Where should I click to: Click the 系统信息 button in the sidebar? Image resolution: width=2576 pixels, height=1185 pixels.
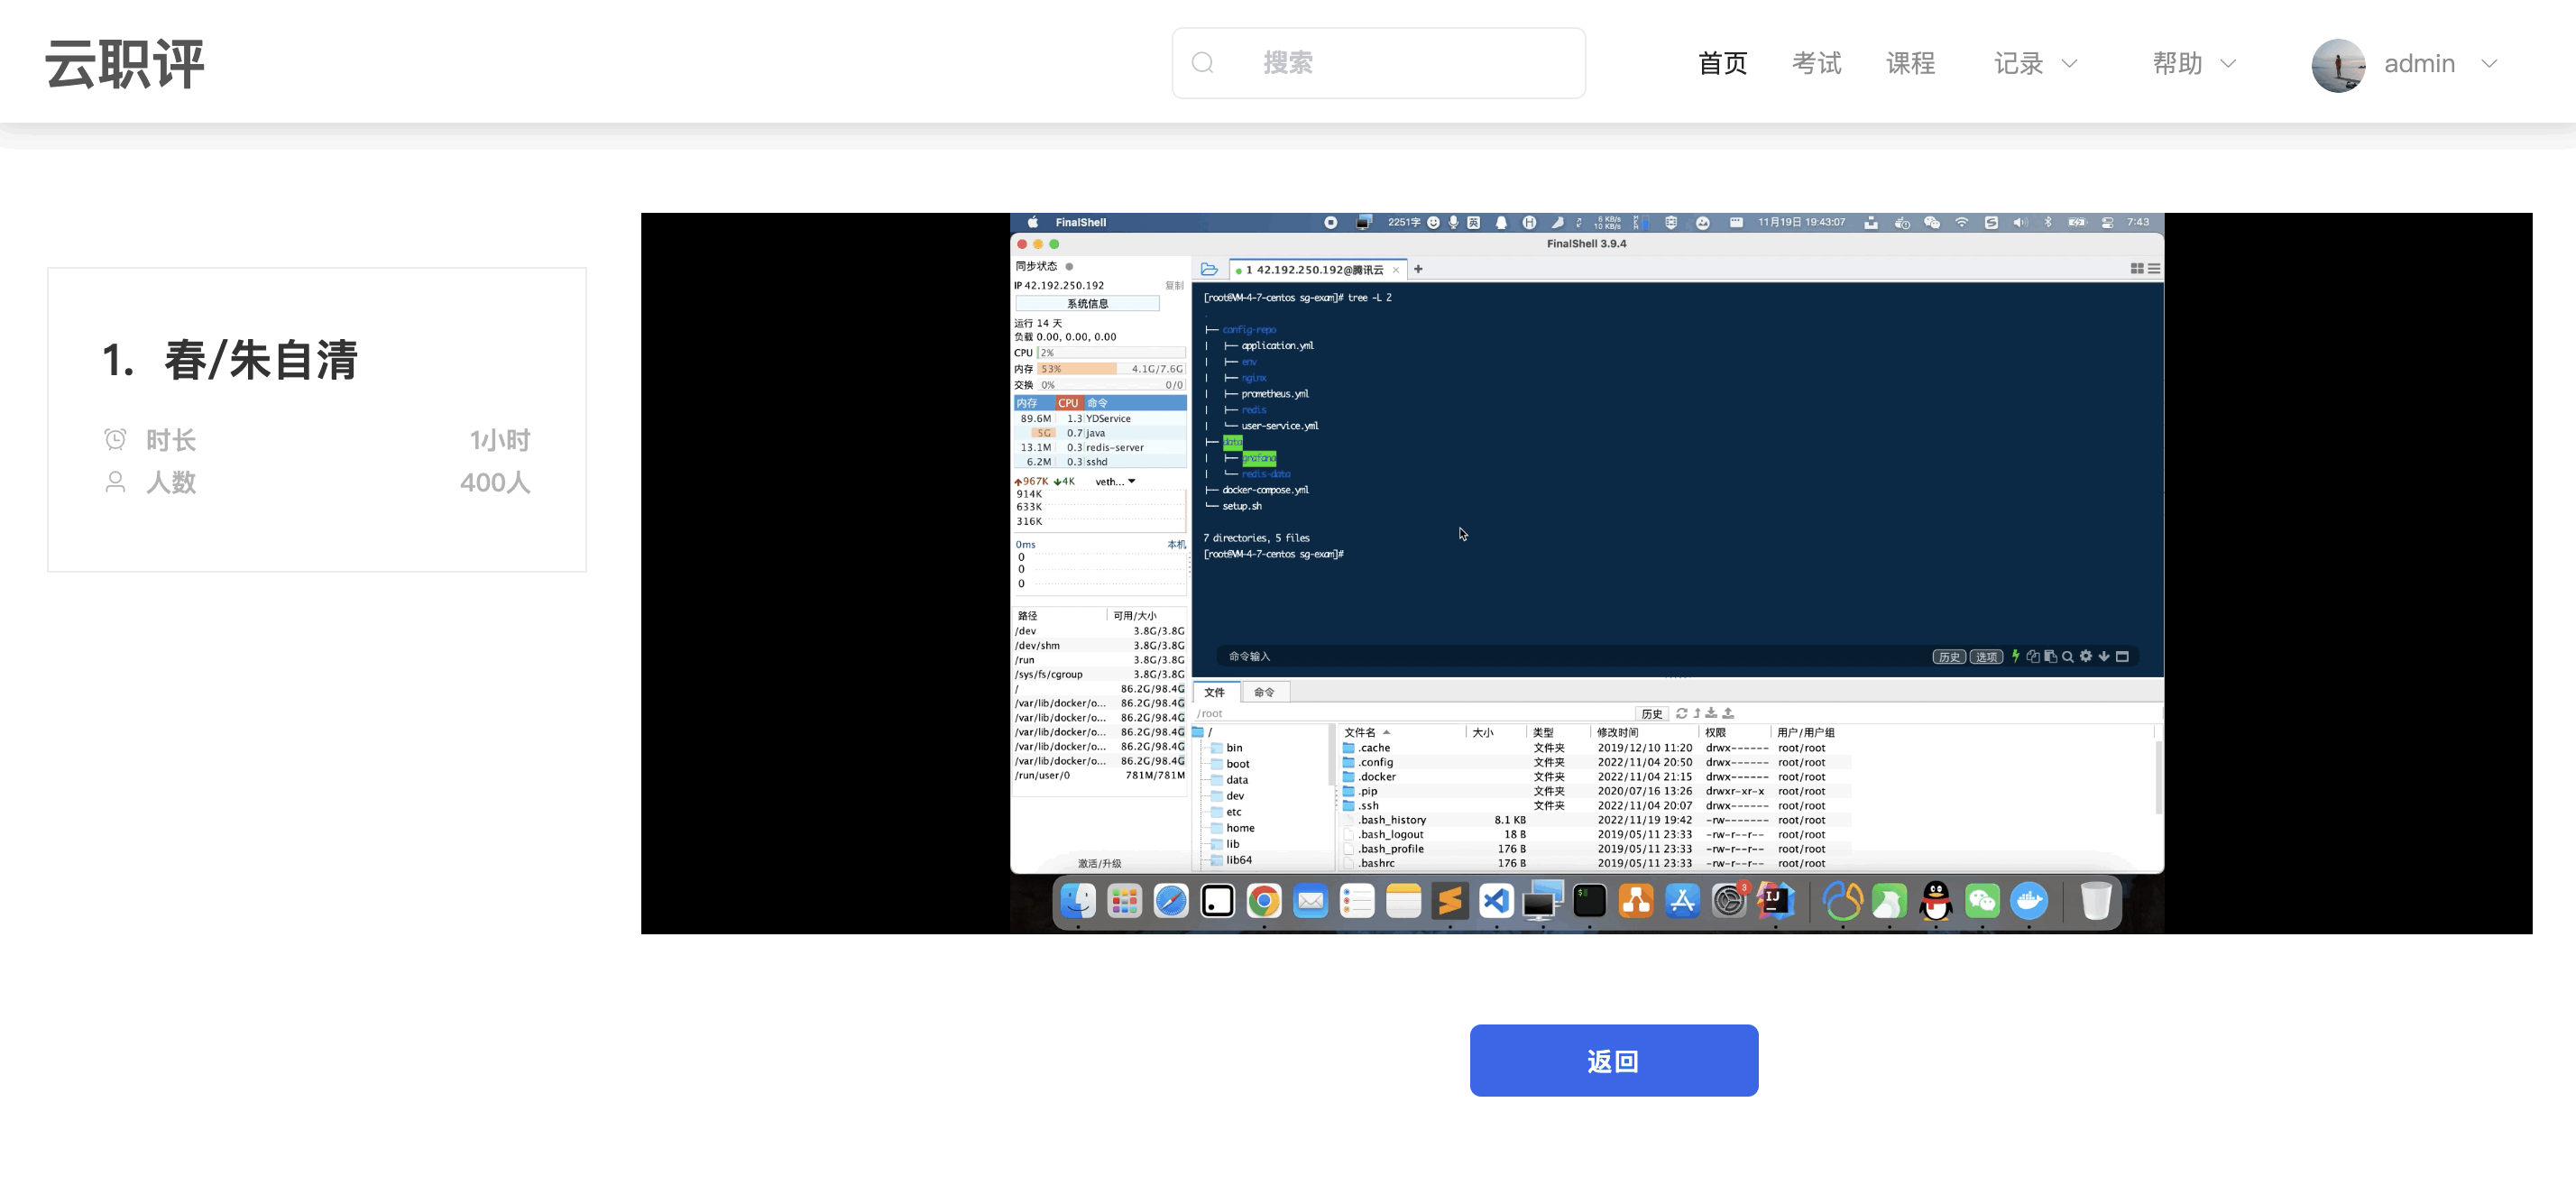coord(1087,303)
